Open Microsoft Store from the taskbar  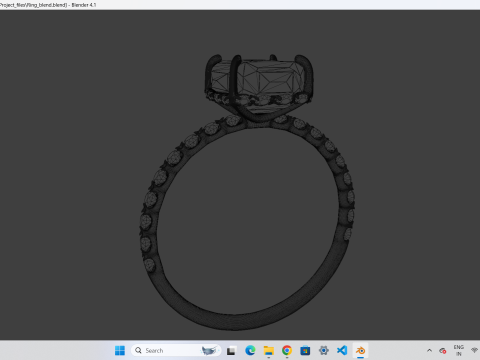click(x=305, y=351)
